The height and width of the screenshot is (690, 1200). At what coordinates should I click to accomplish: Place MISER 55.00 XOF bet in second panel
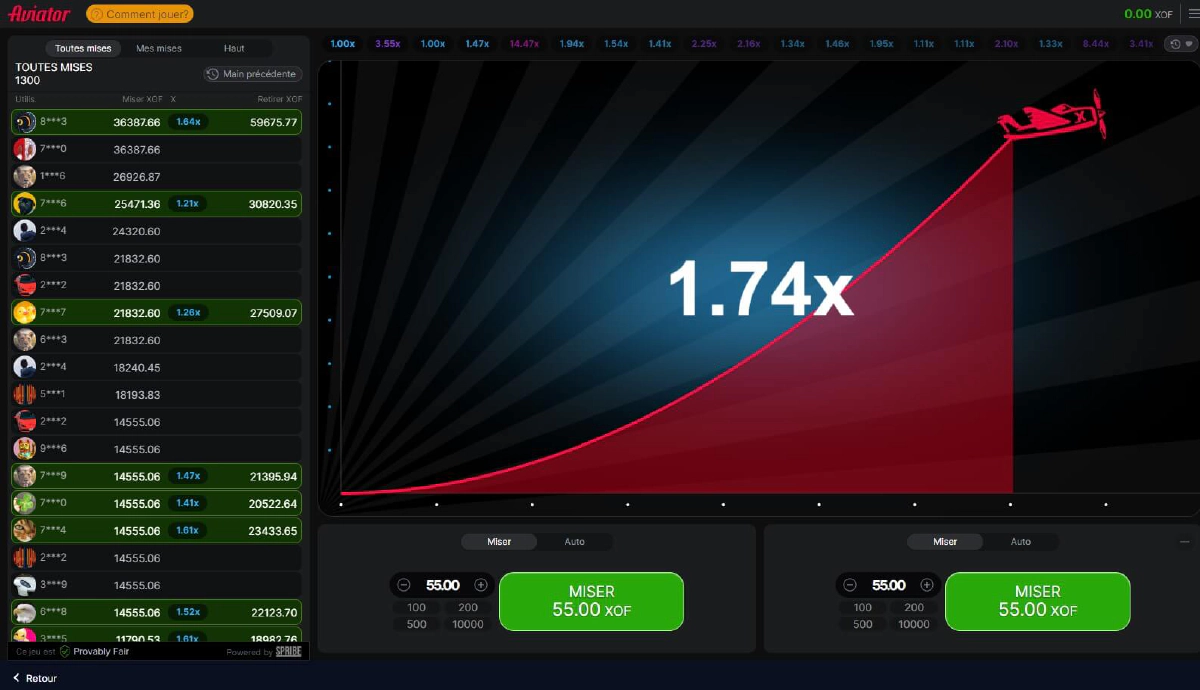tap(1037, 601)
